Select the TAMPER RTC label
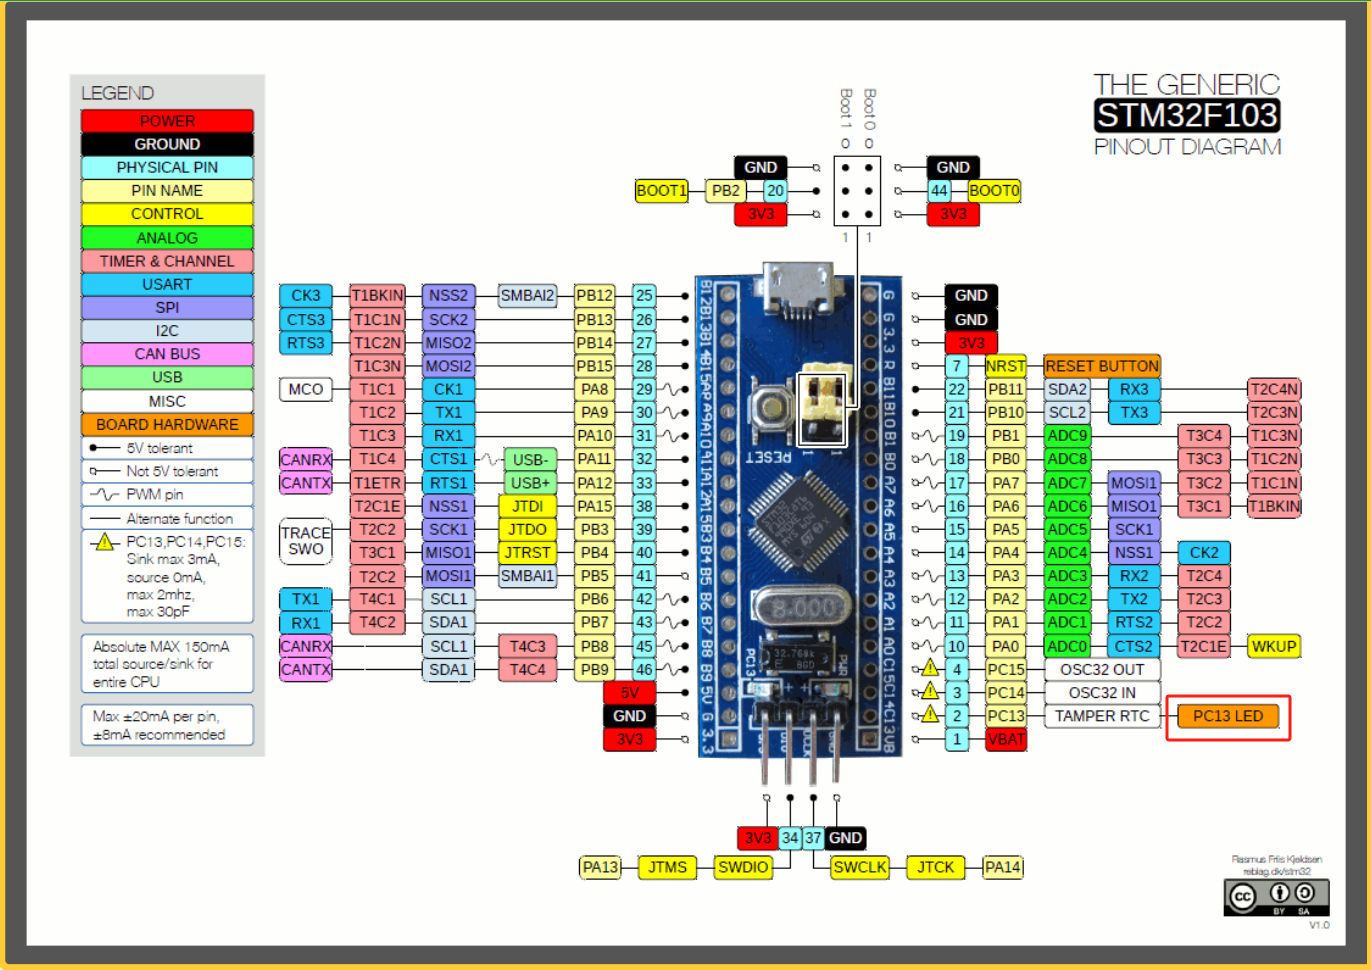This screenshot has height=970, width=1371. [x=1101, y=716]
